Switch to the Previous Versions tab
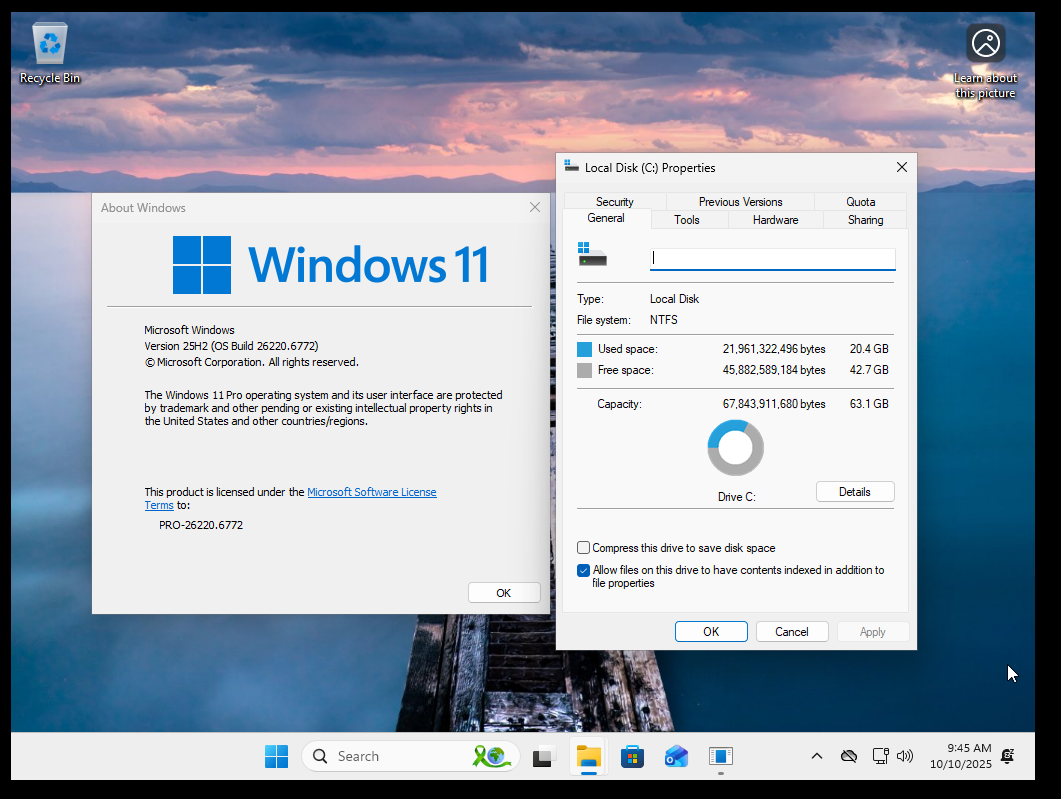Screen dimensions: 1061x799 740,202
